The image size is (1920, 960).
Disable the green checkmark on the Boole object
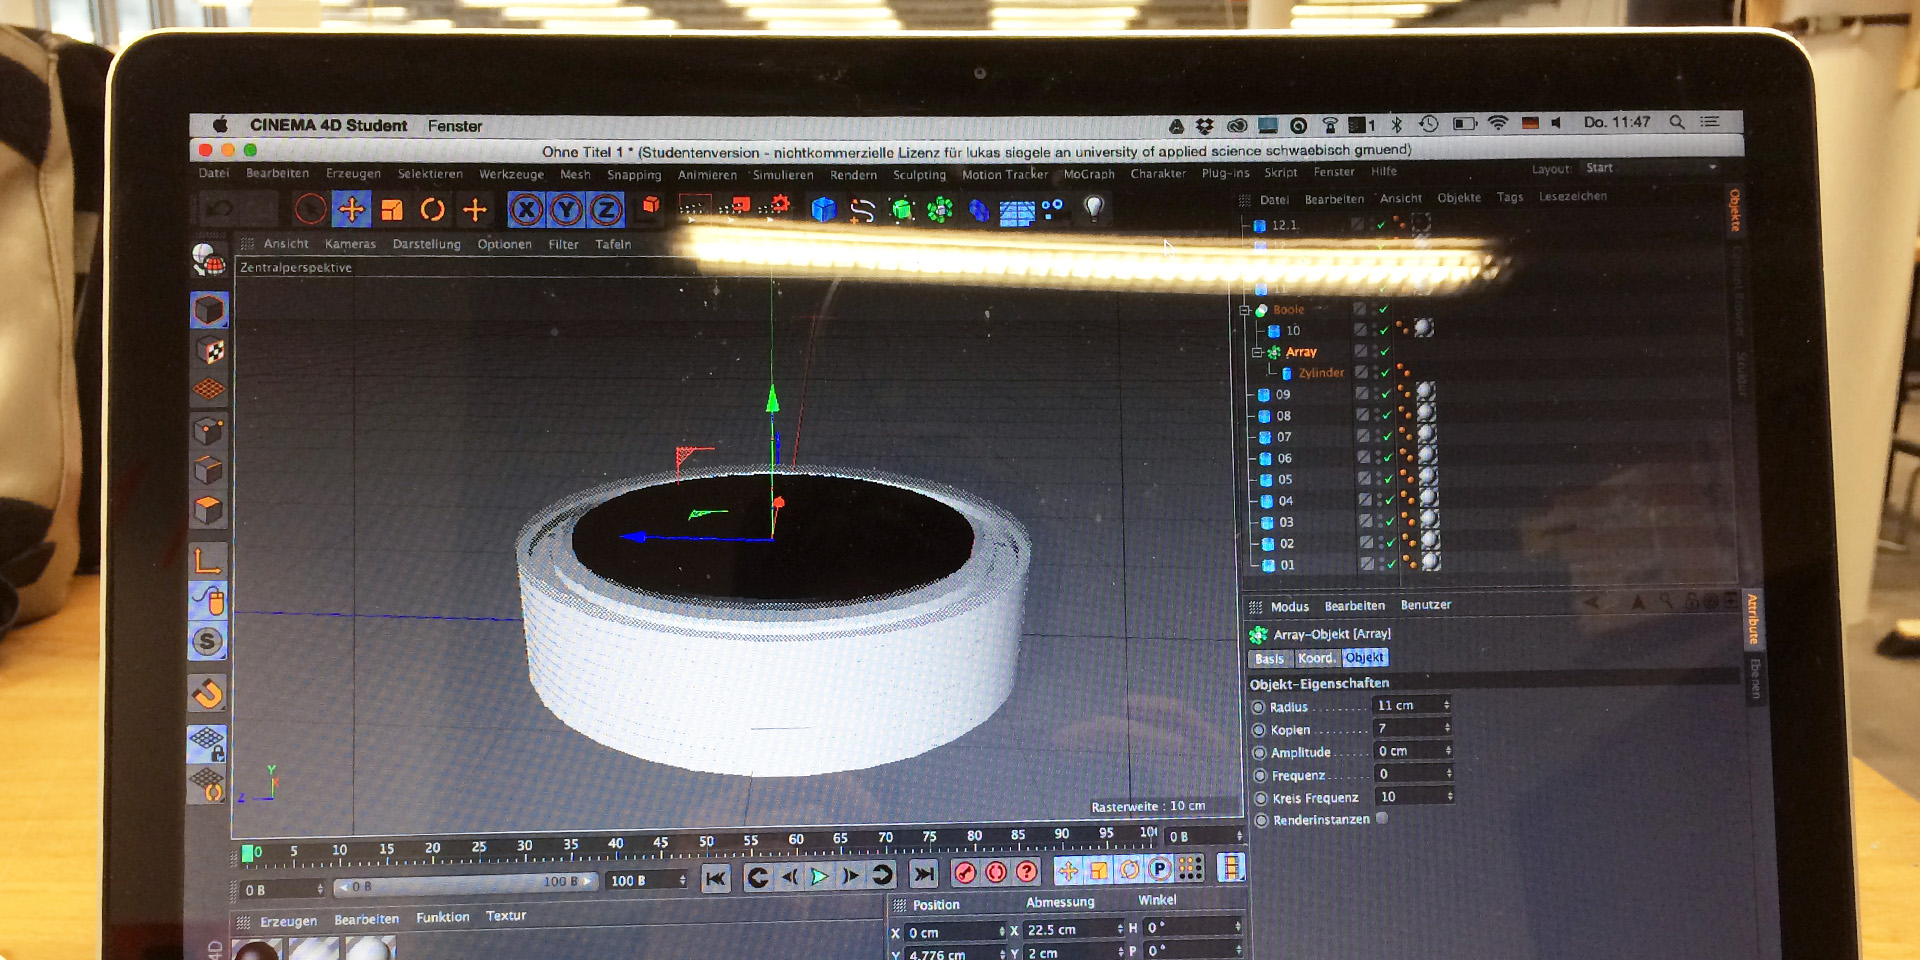tap(1382, 310)
